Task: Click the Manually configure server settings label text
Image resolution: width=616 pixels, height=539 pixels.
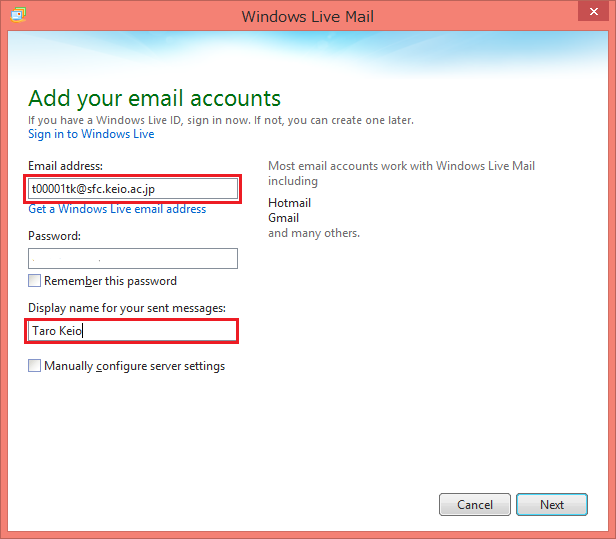Action: point(134,366)
